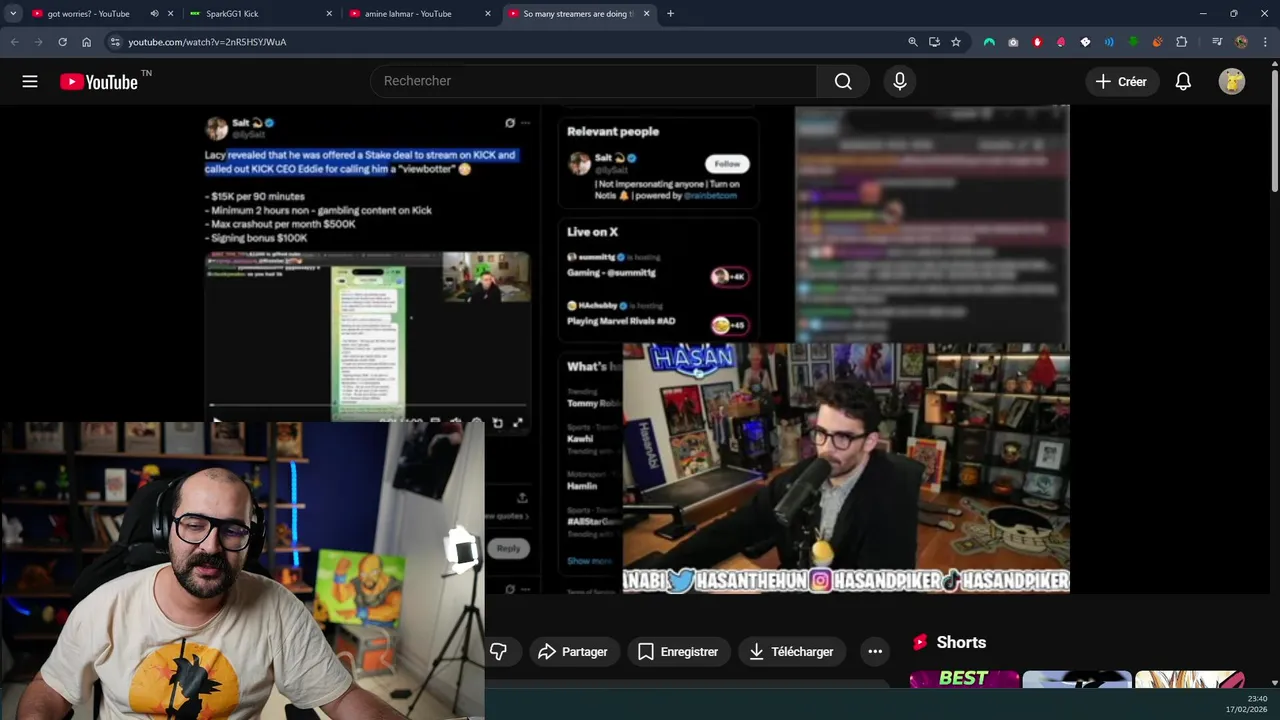The height and width of the screenshot is (720, 1280).
Task: Start voice search with microphone icon
Action: click(x=900, y=81)
